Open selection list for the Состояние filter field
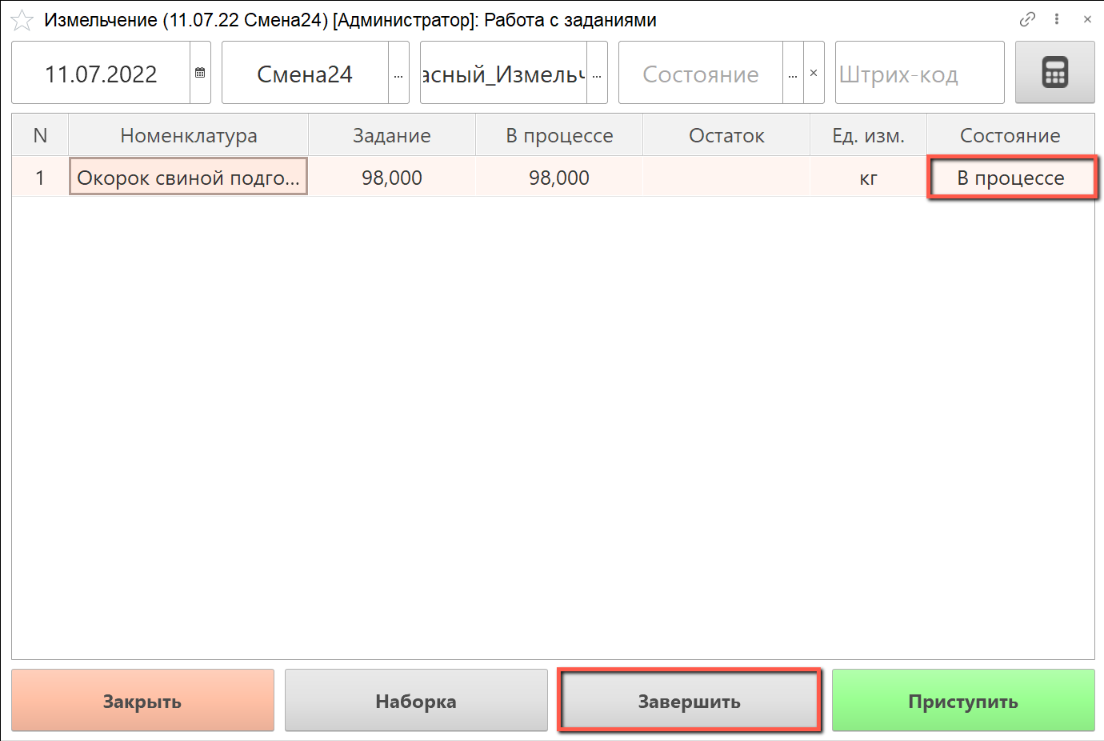The width and height of the screenshot is (1104, 741). pyautogui.click(x=793, y=73)
